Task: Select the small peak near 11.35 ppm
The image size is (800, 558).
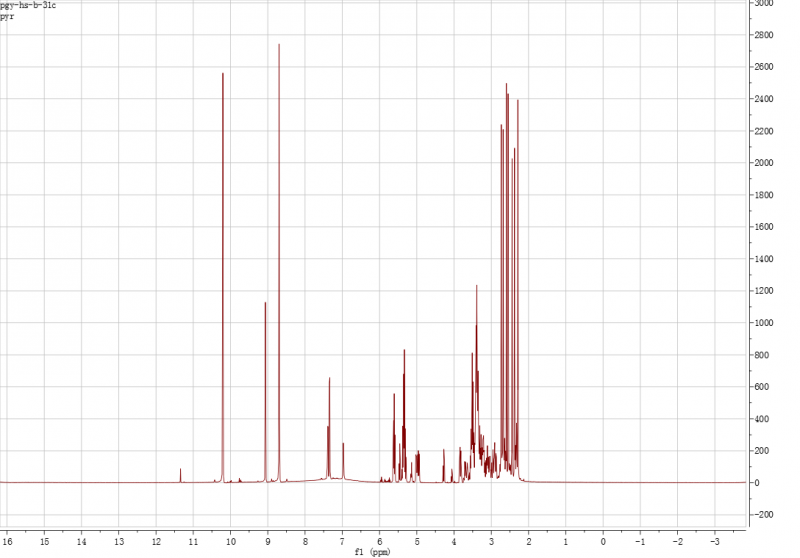Action: point(181,475)
